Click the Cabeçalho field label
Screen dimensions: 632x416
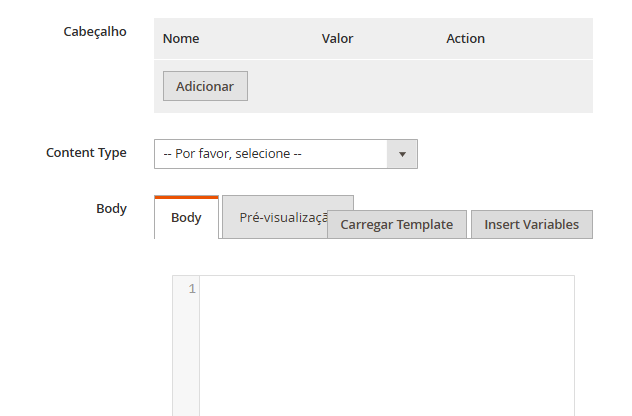(96, 31)
